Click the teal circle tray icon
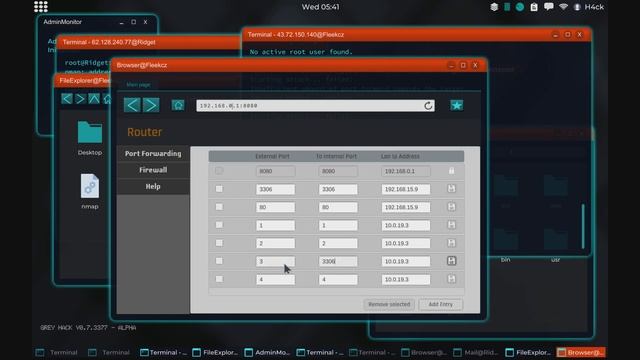The height and width of the screenshot is (360, 640). [x=520, y=7]
